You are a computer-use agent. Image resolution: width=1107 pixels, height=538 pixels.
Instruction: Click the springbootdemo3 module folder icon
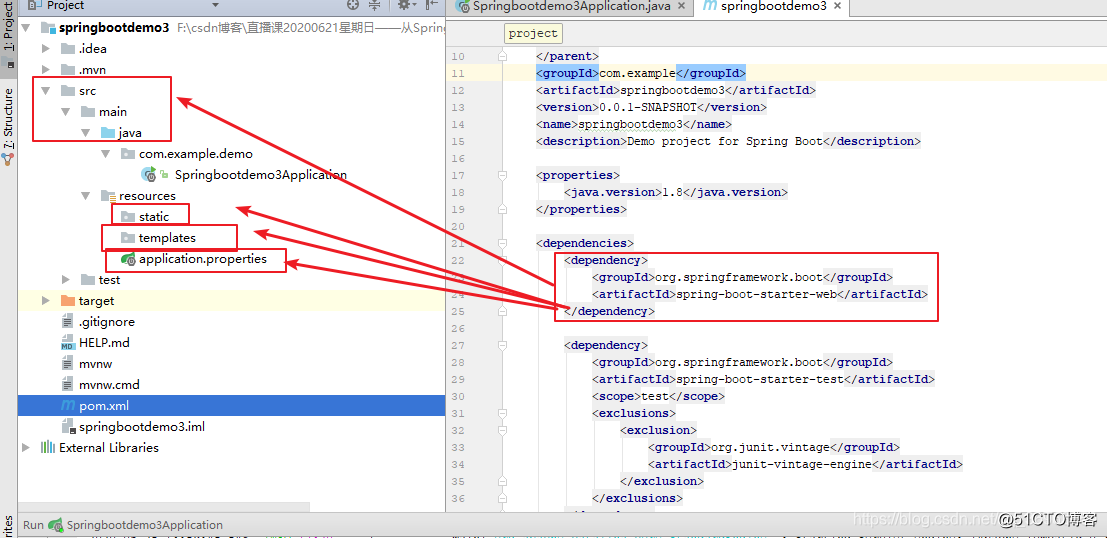[48, 28]
